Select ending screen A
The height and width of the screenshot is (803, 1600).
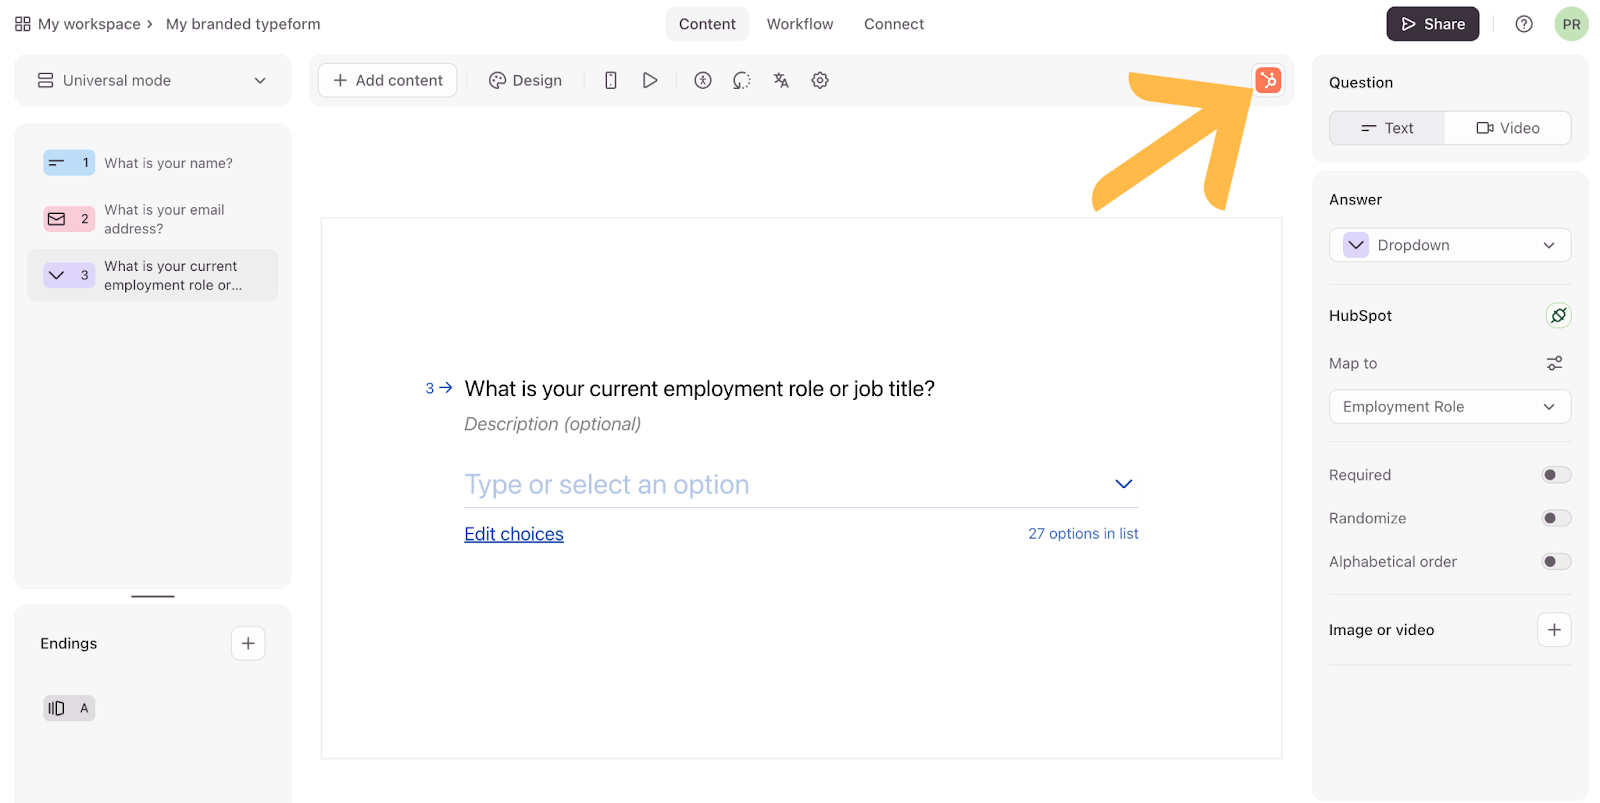pos(69,708)
